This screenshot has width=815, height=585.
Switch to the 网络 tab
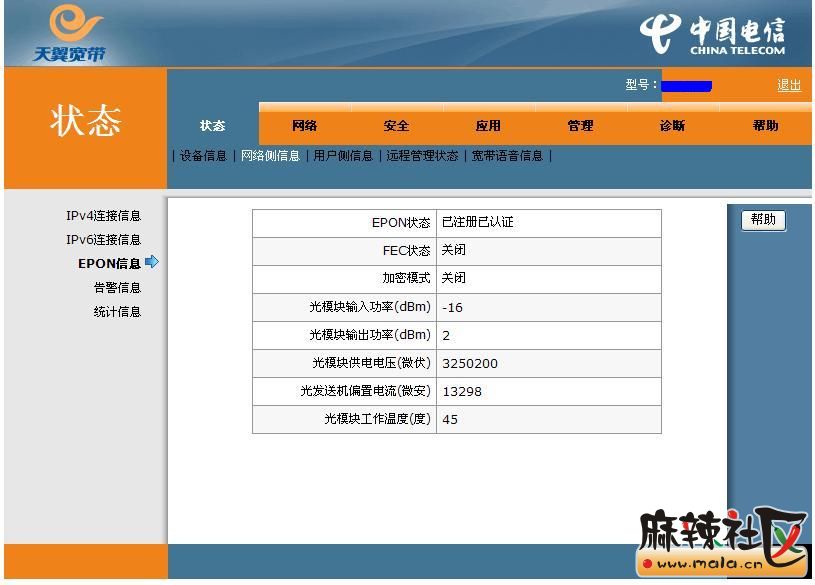[304, 126]
